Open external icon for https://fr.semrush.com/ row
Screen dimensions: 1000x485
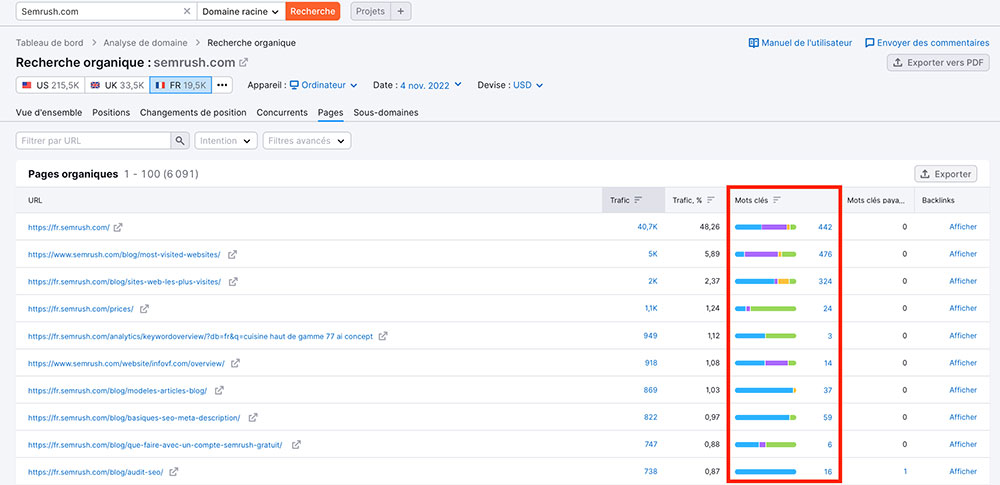click(x=118, y=227)
